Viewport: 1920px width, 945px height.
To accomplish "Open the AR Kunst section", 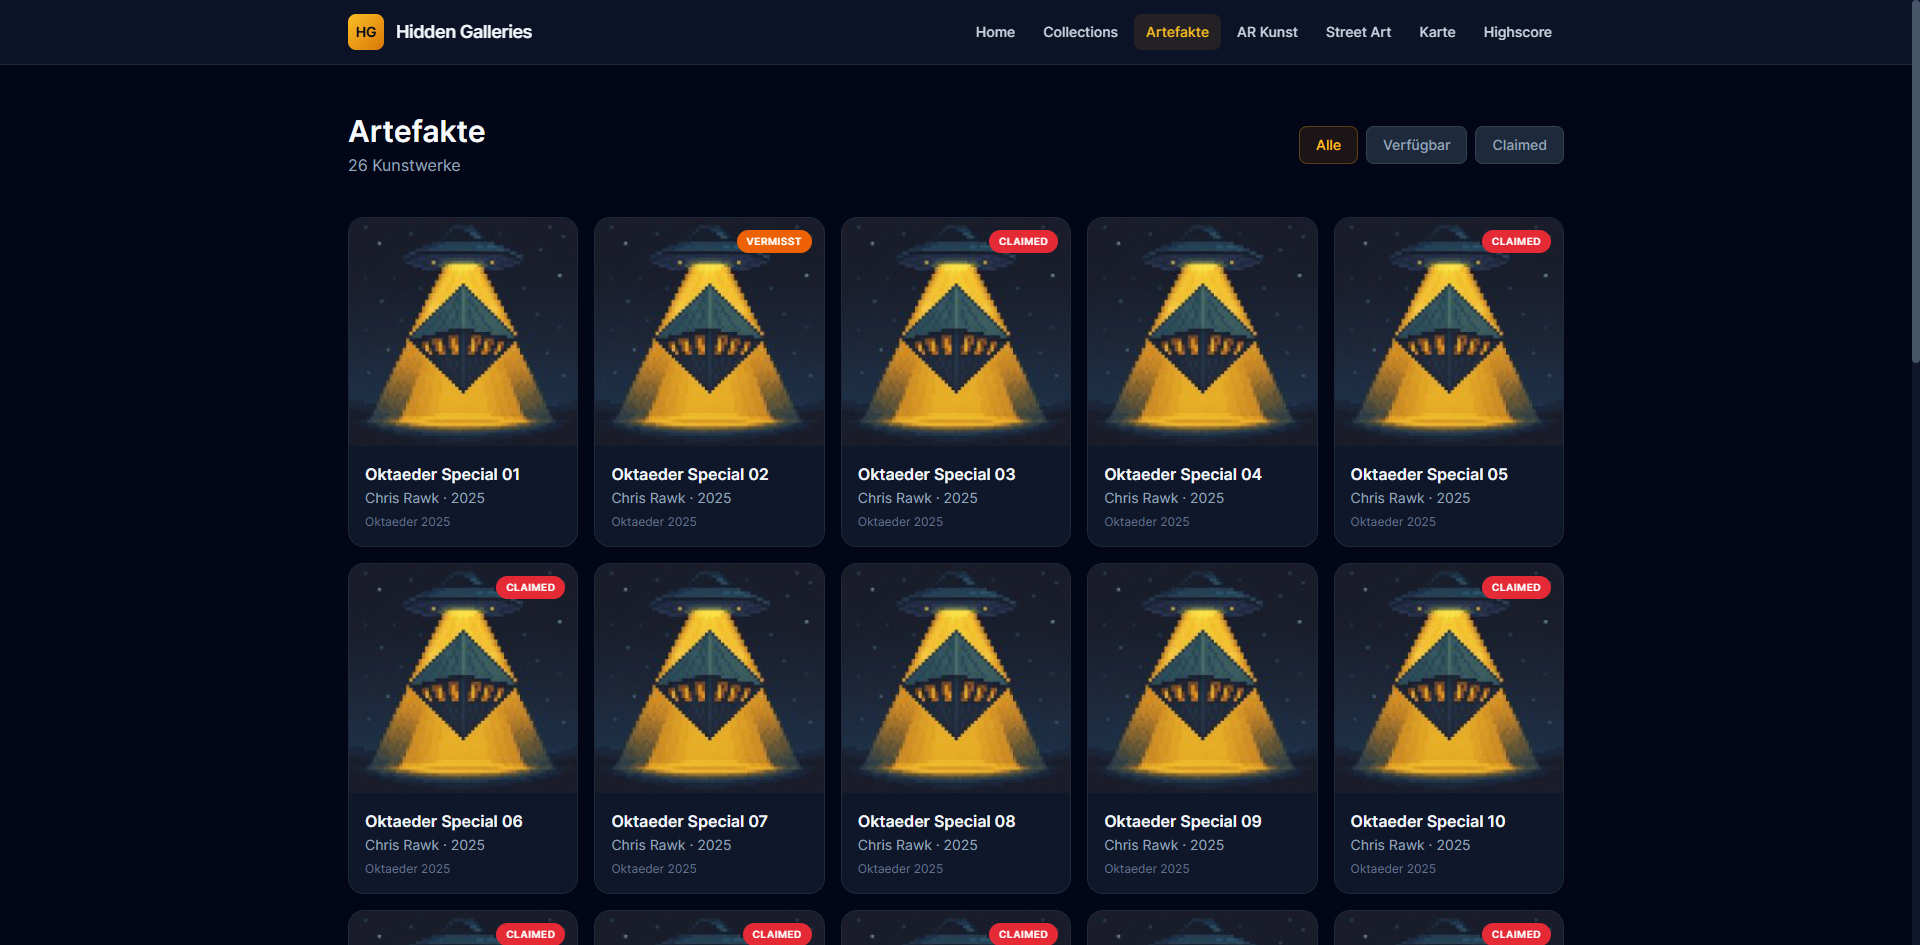I will click(x=1267, y=32).
